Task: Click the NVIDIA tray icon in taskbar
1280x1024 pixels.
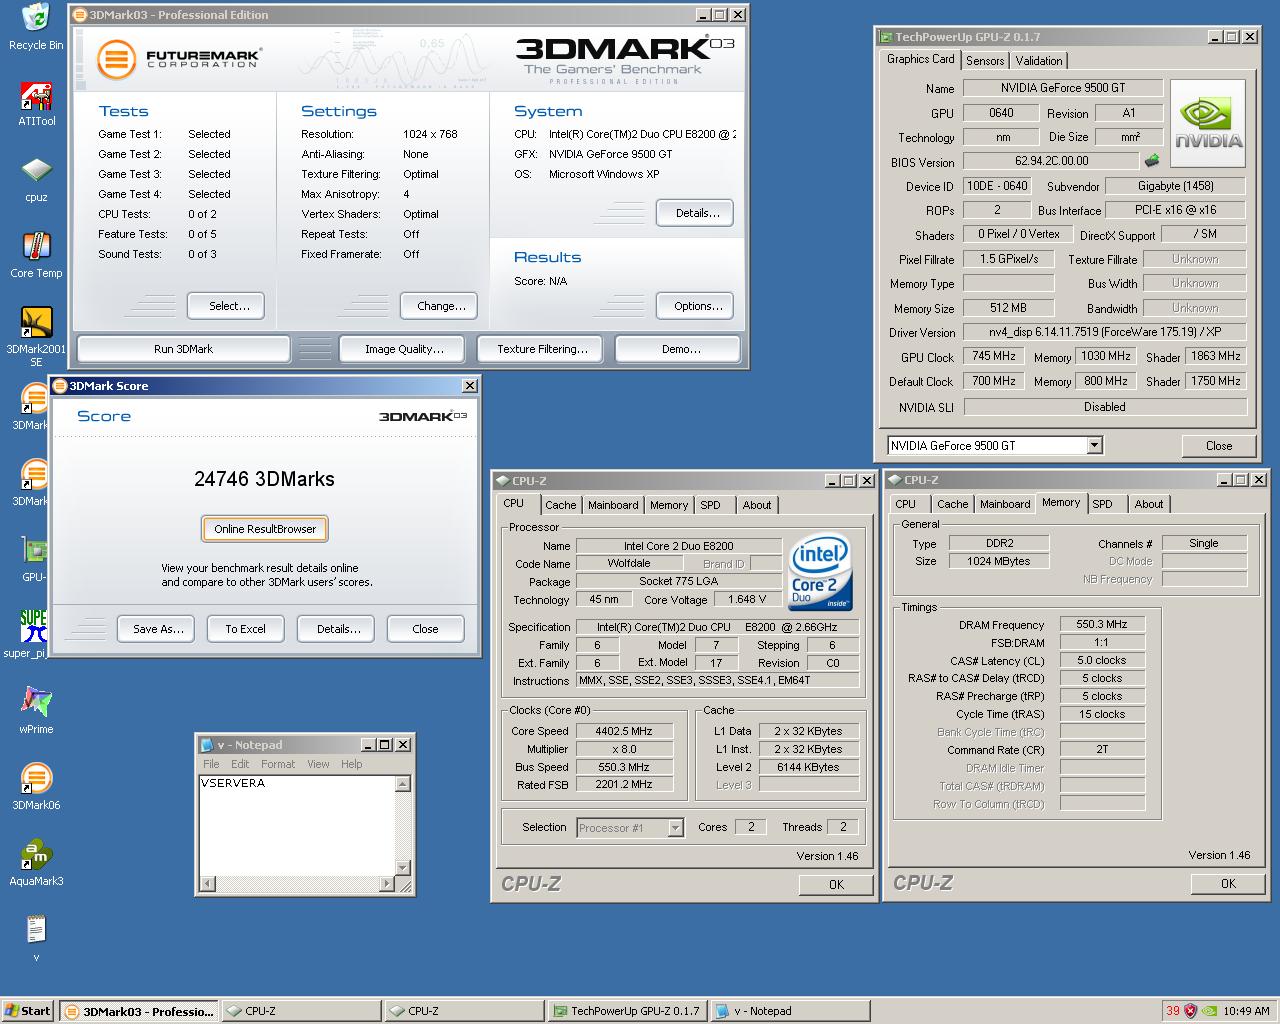Action: pos(1209,1011)
